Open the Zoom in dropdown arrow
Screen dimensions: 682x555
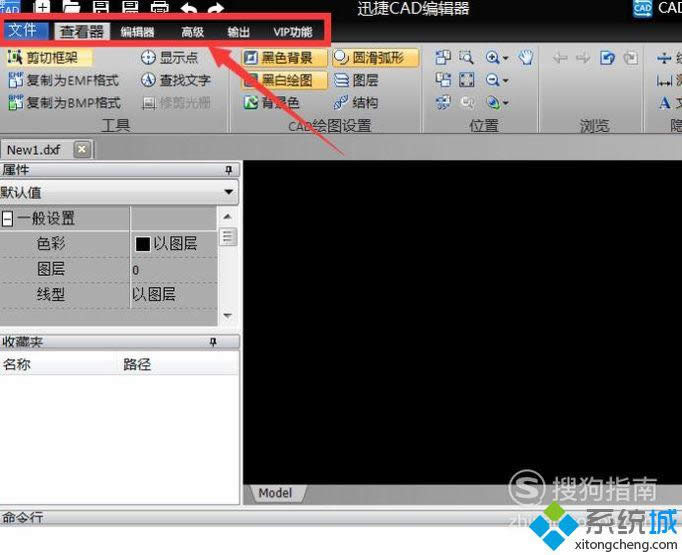[x=505, y=58]
